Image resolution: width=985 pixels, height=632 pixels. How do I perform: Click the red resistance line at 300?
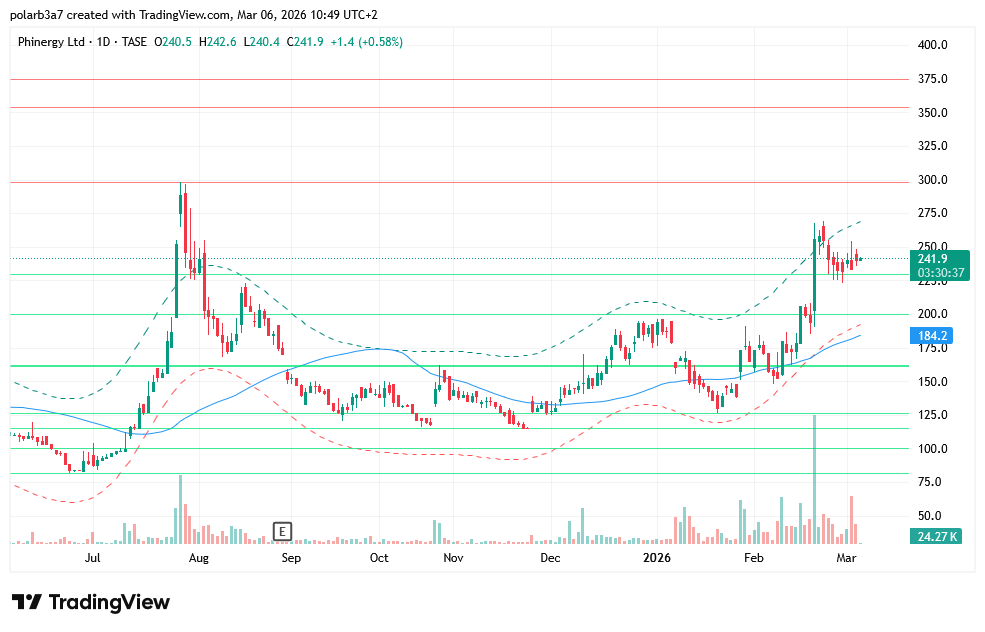pos(459,183)
